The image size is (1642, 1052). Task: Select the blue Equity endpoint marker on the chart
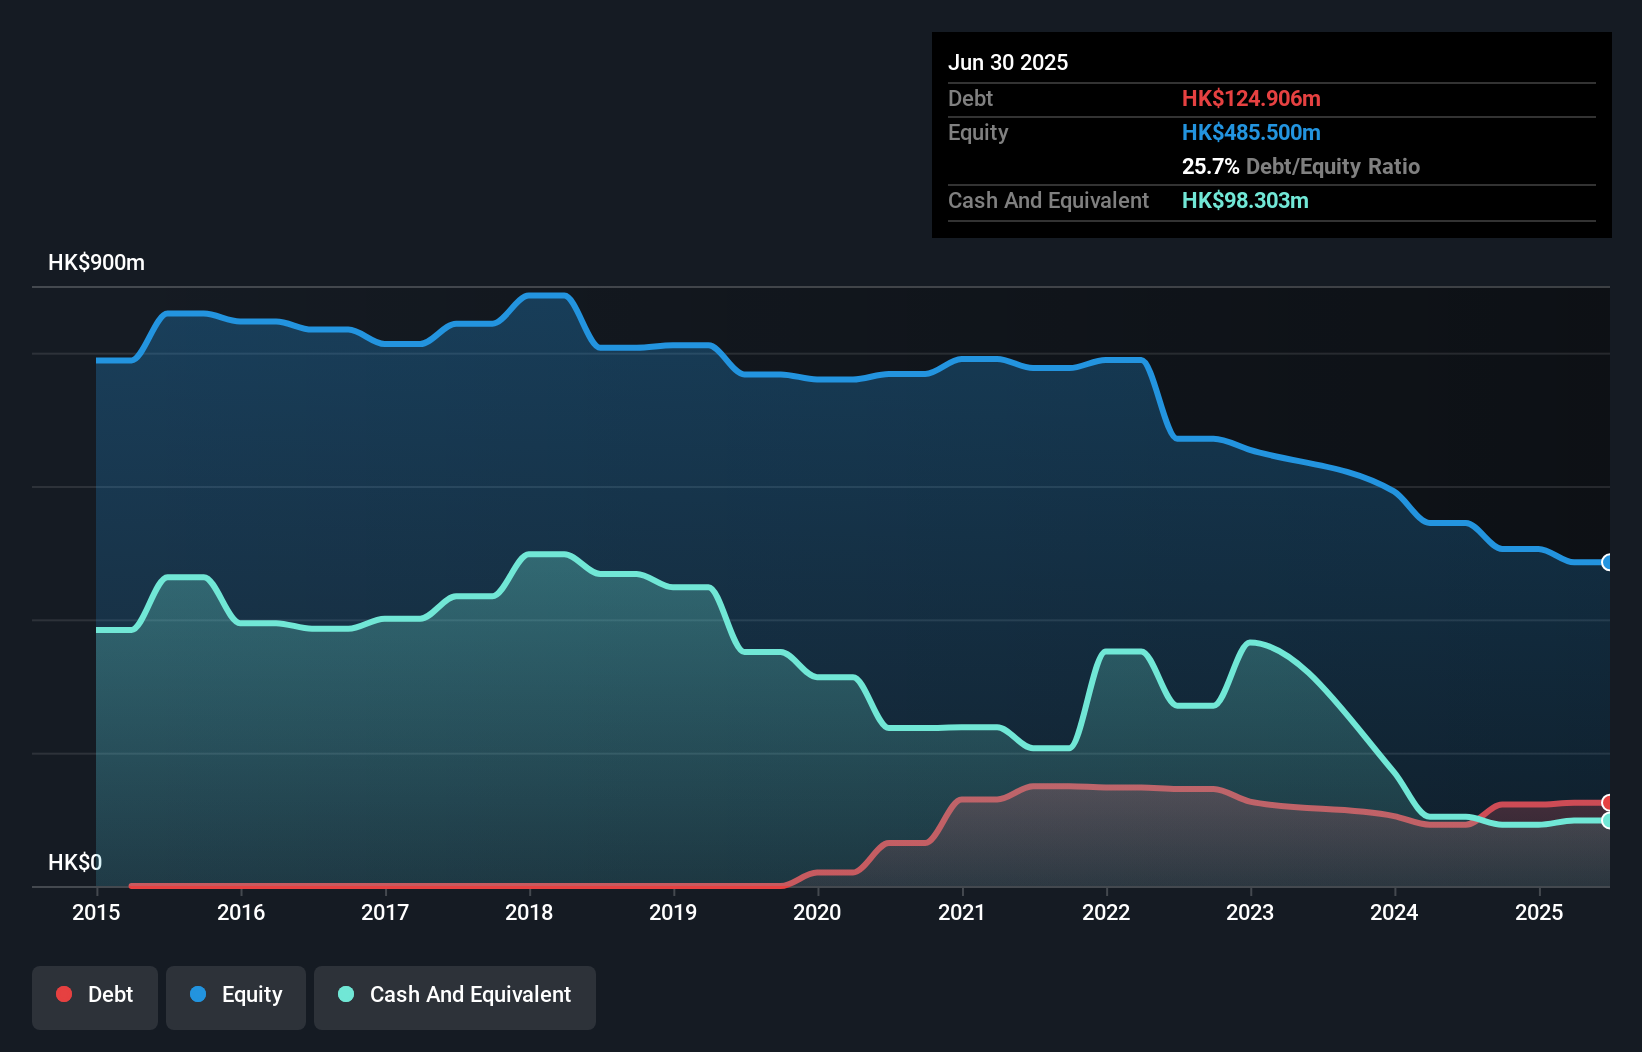pyautogui.click(x=1607, y=563)
